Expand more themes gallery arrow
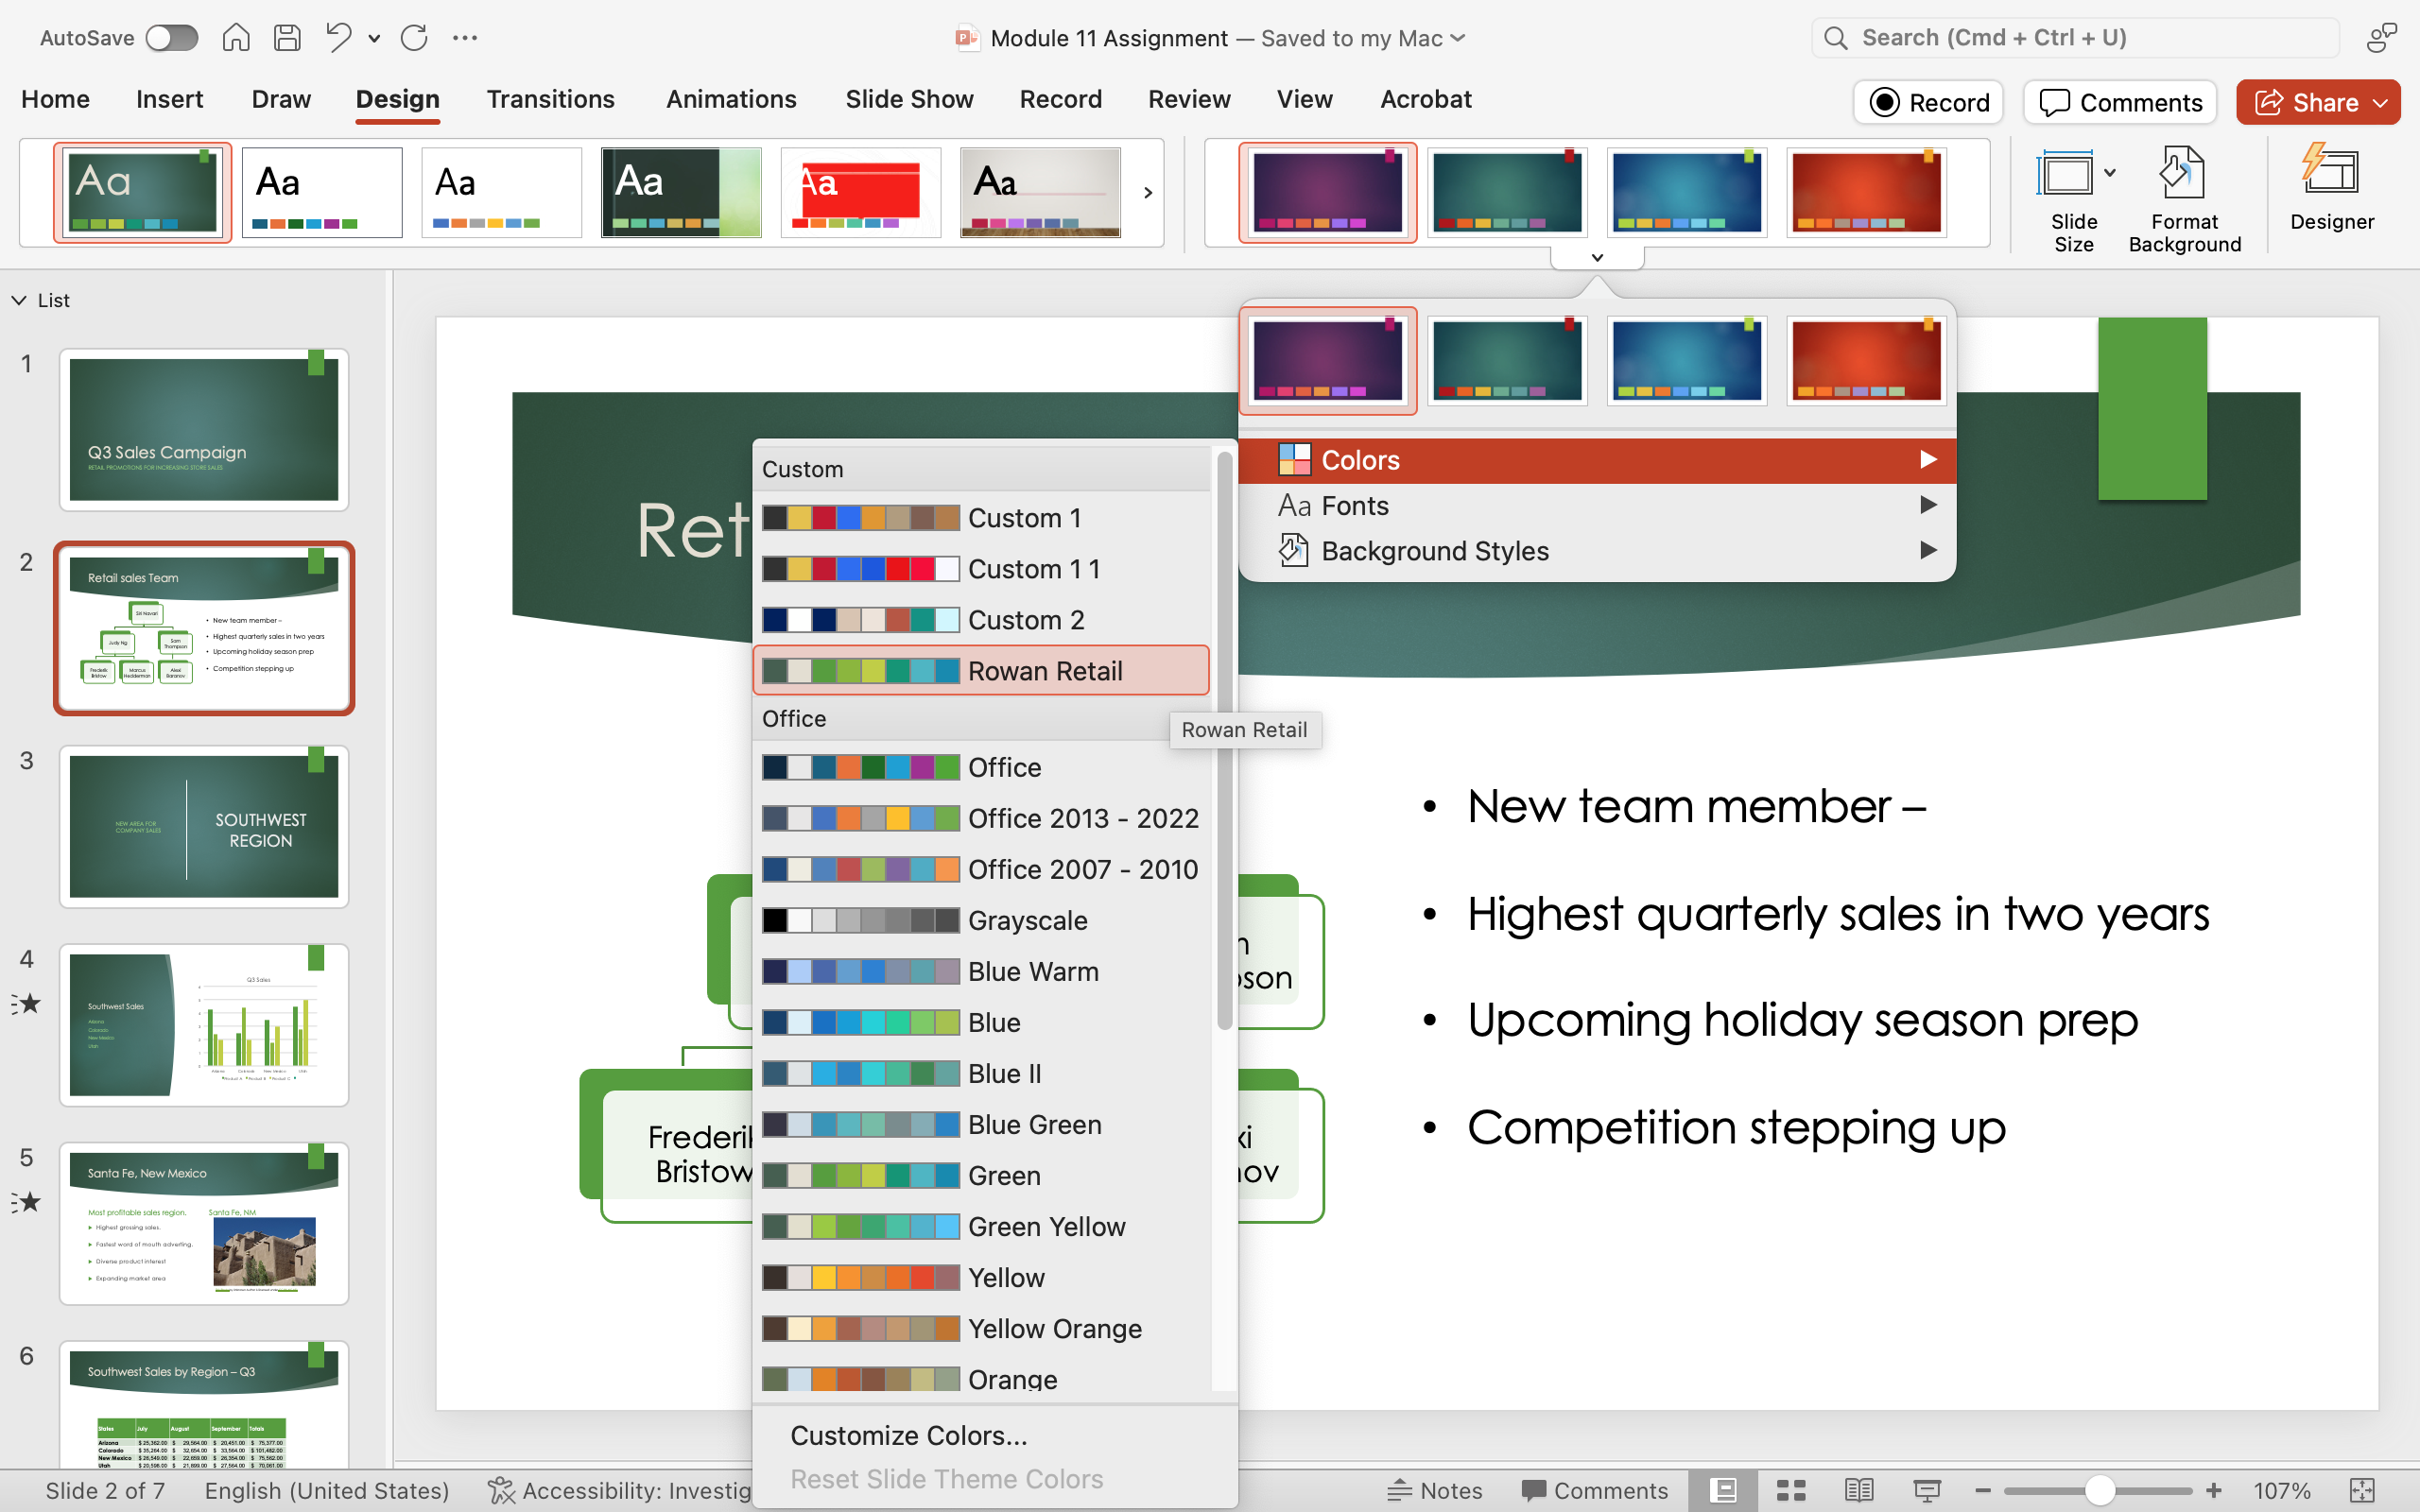Screen dimensions: 2420x1512 [x=1147, y=192]
